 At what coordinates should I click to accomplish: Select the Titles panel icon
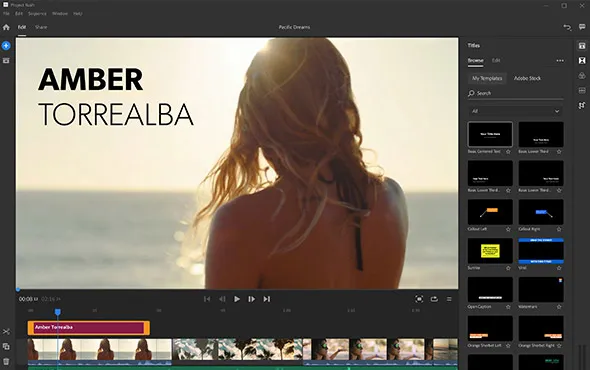click(x=582, y=46)
